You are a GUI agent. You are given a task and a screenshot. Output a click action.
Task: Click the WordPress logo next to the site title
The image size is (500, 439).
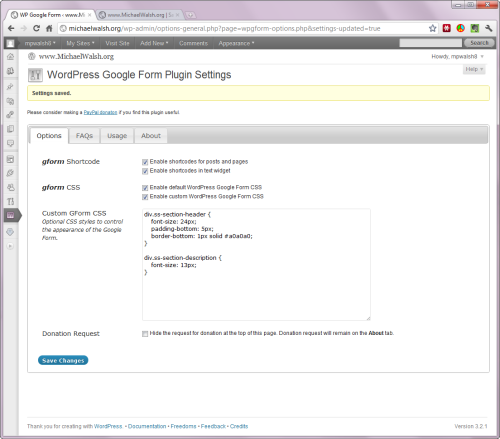coord(32,56)
